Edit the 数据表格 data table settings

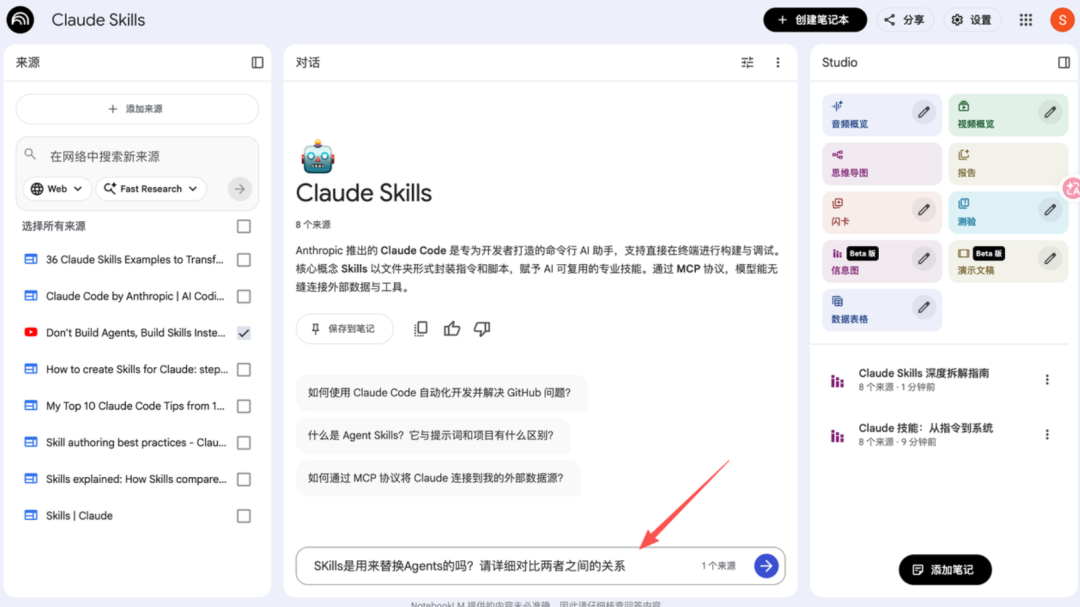[x=924, y=307]
